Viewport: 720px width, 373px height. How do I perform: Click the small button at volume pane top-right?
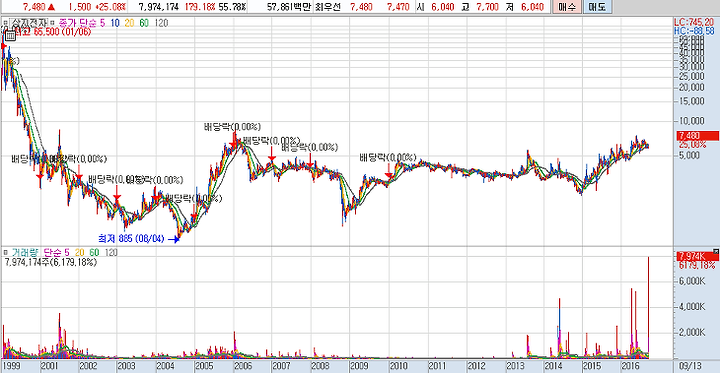716,251
